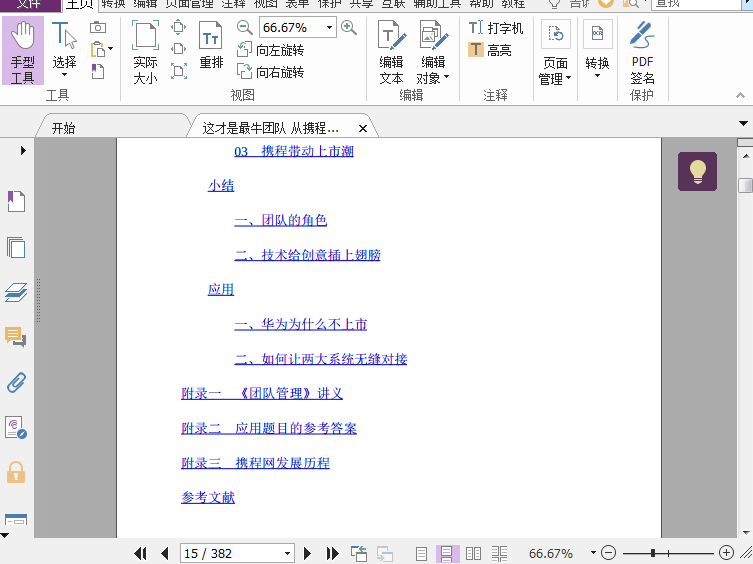Open the Edit Object tool
Screen dimensions: 753x564
[433, 52]
